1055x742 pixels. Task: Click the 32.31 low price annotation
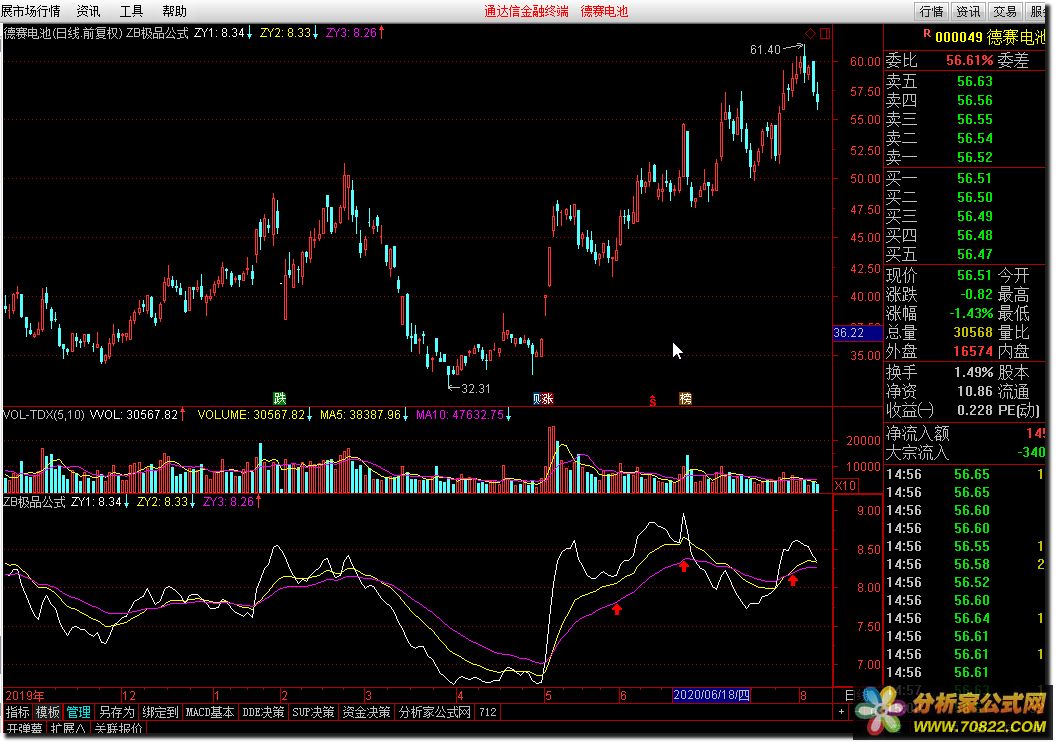click(x=476, y=389)
